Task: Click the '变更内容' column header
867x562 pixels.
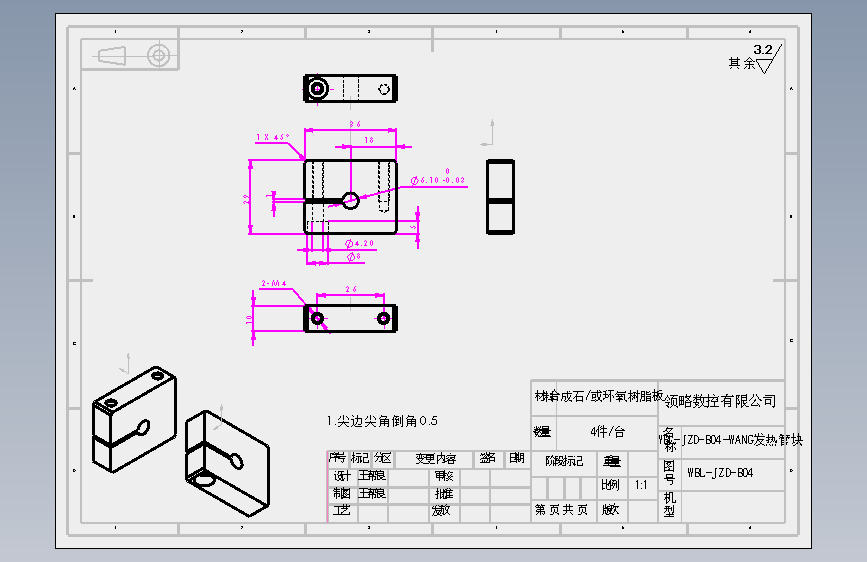Action: [436, 459]
